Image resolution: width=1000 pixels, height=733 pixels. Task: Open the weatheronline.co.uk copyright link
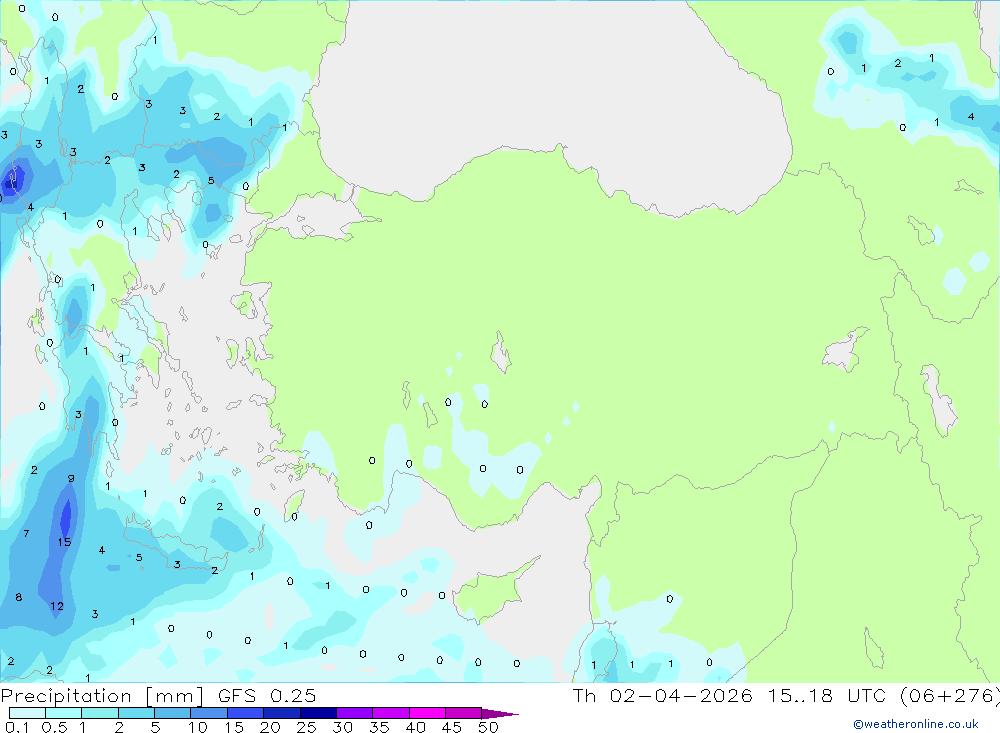(x=916, y=724)
